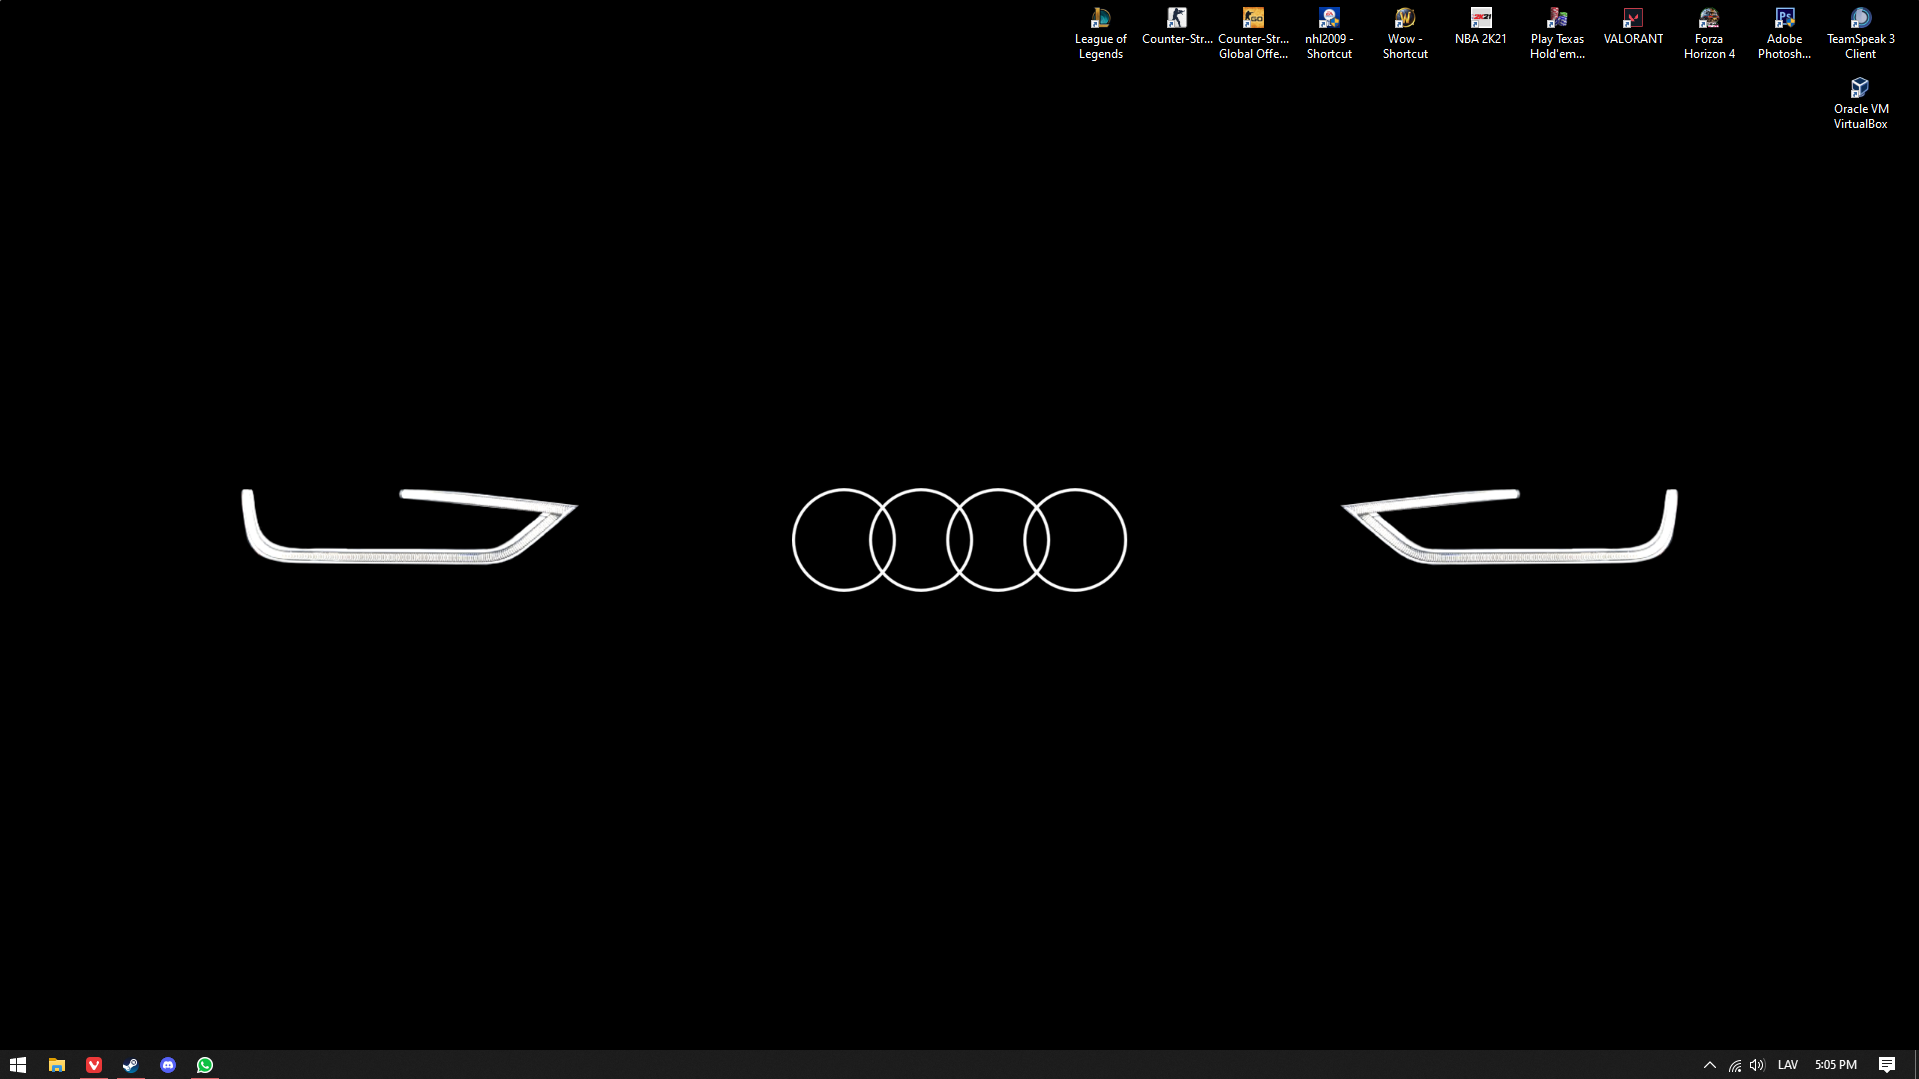Select the NBA 2K21 desktop icon
Image resolution: width=1919 pixels, height=1079 pixels.
pyautogui.click(x=1480, y=27)
